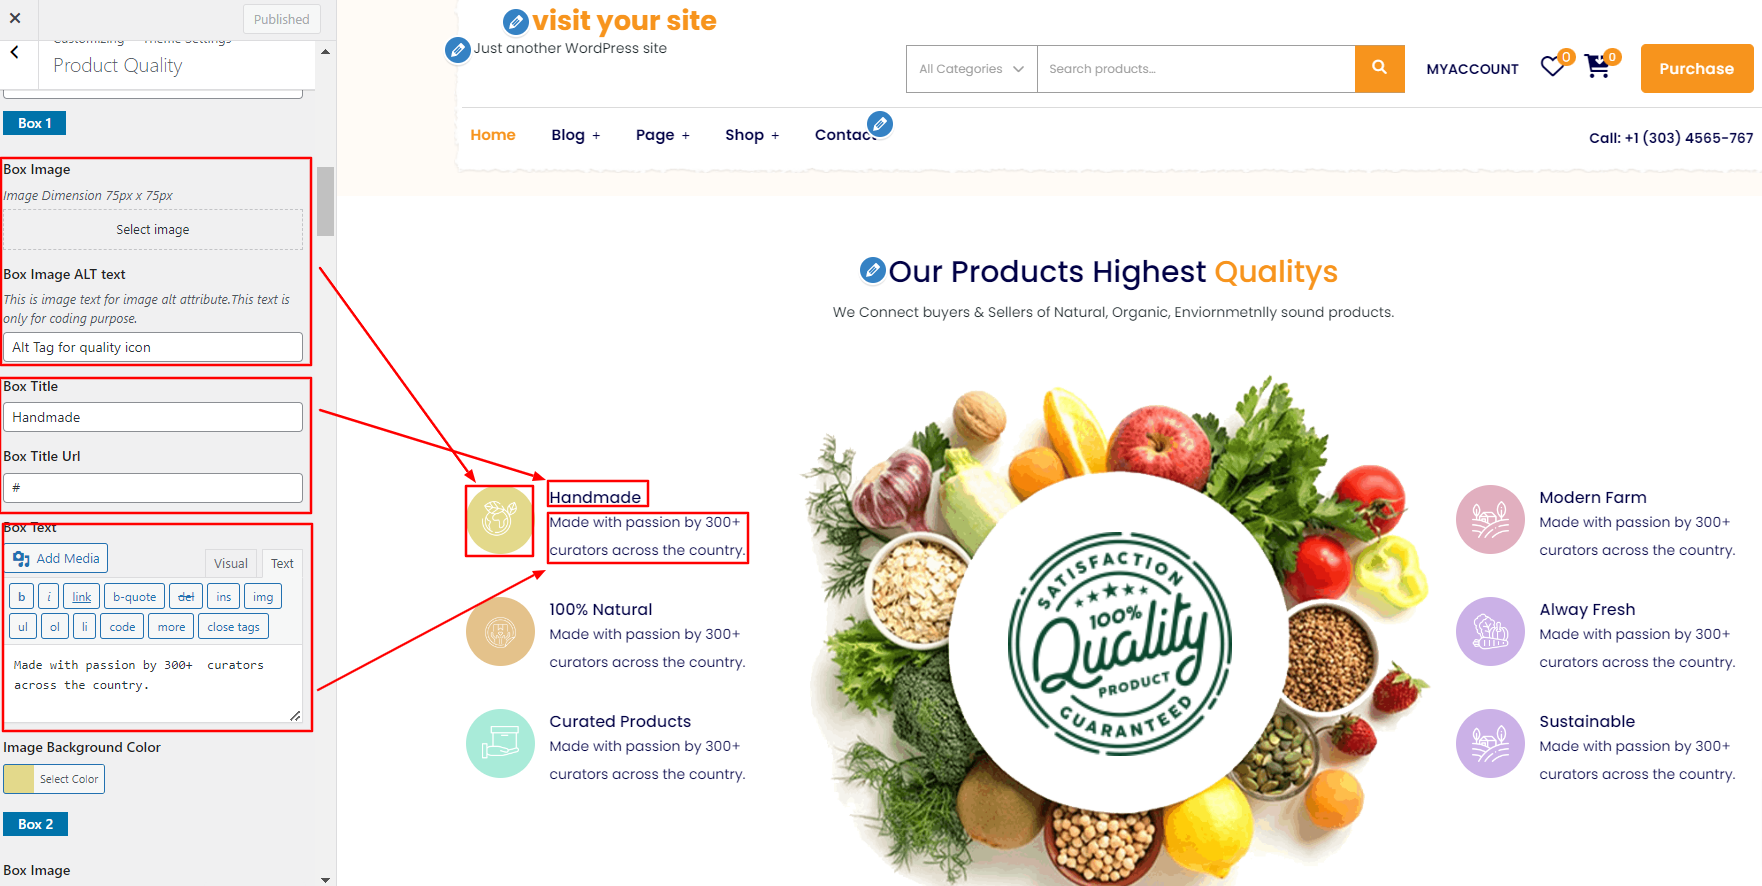The image size is (1762, 886).
Task: Click the edit pencil beside the tagline
Action: pyautogui.click(x=458, y=49)
